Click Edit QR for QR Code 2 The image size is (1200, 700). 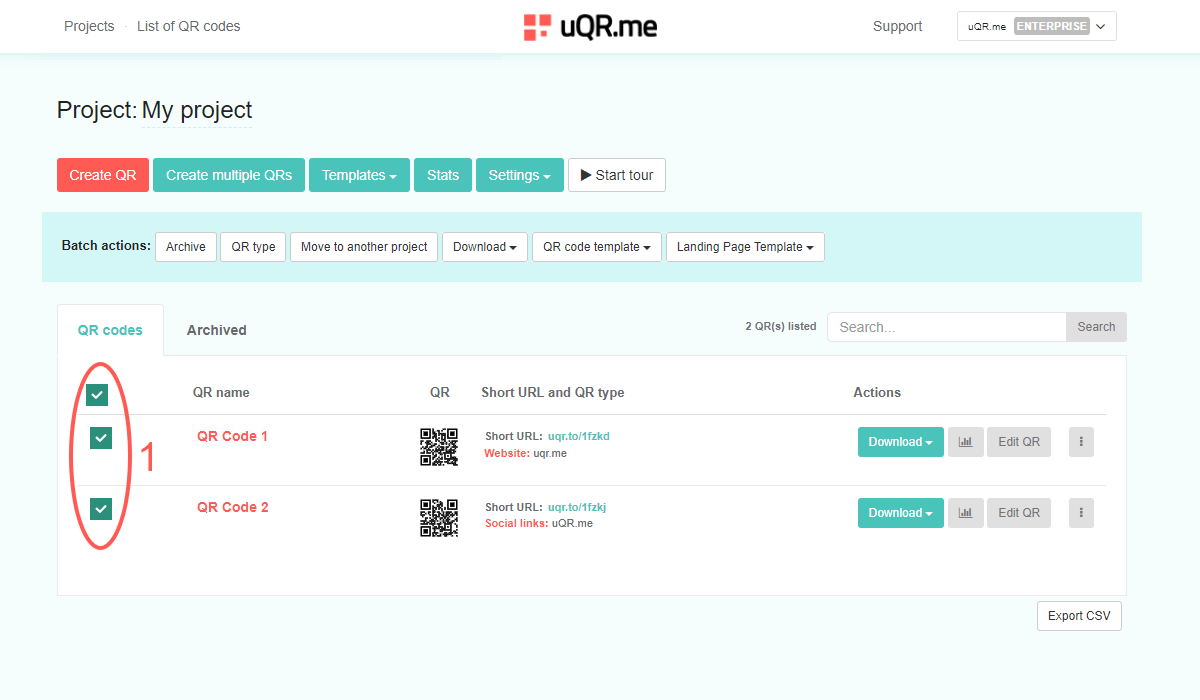click(1019, 513)
